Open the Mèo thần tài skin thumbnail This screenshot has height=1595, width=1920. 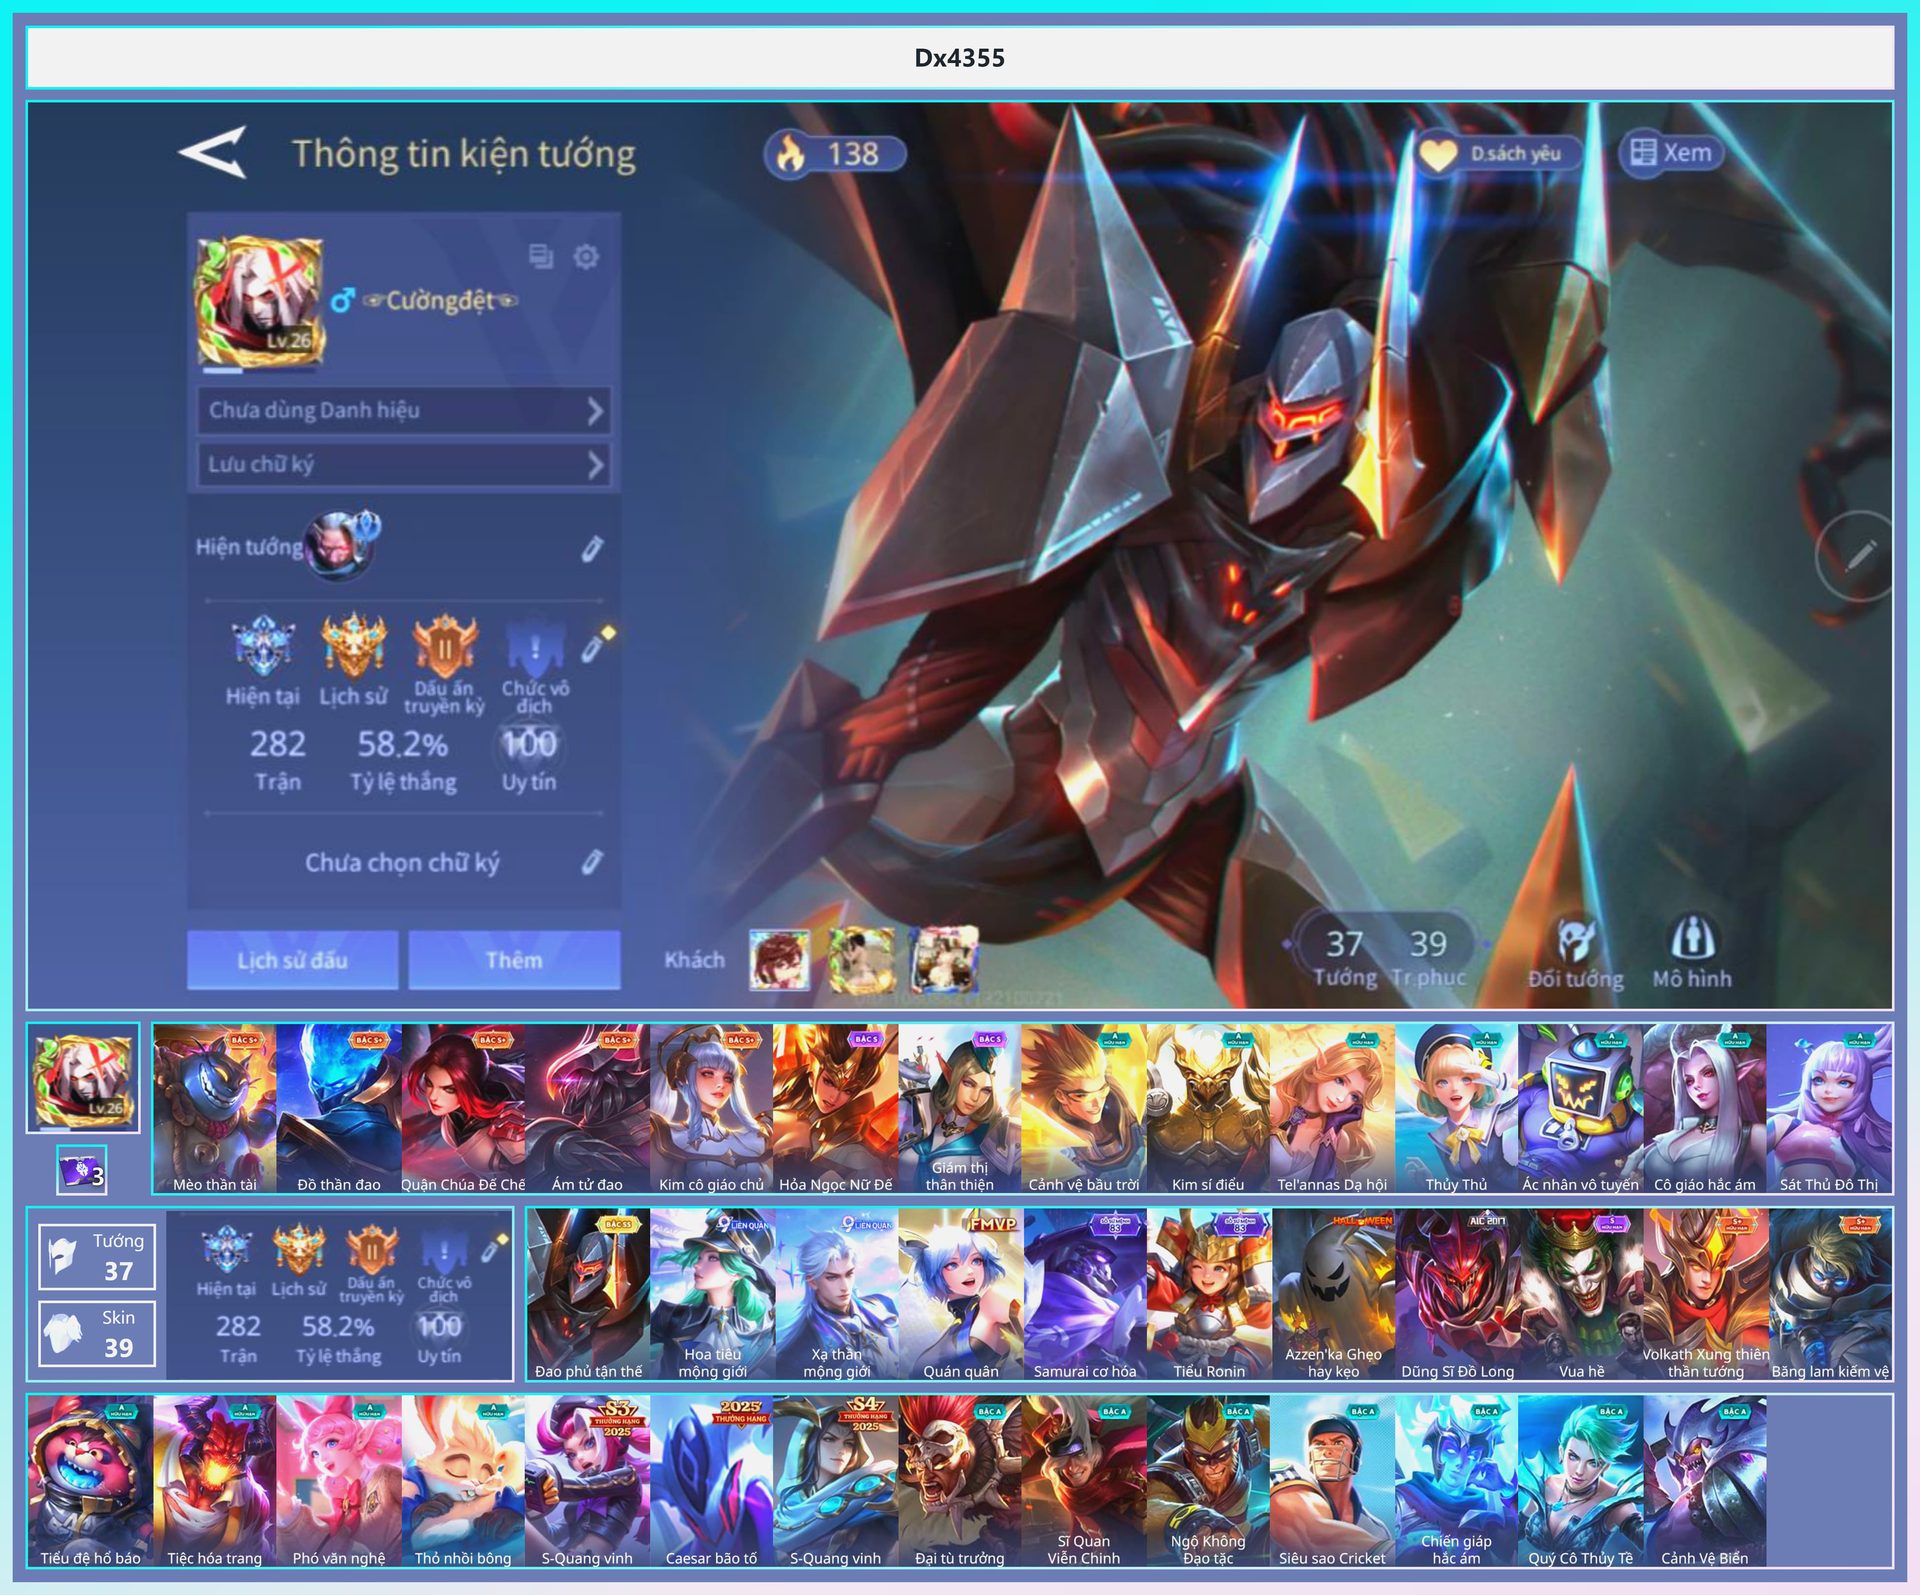(x=215, y=1108)
